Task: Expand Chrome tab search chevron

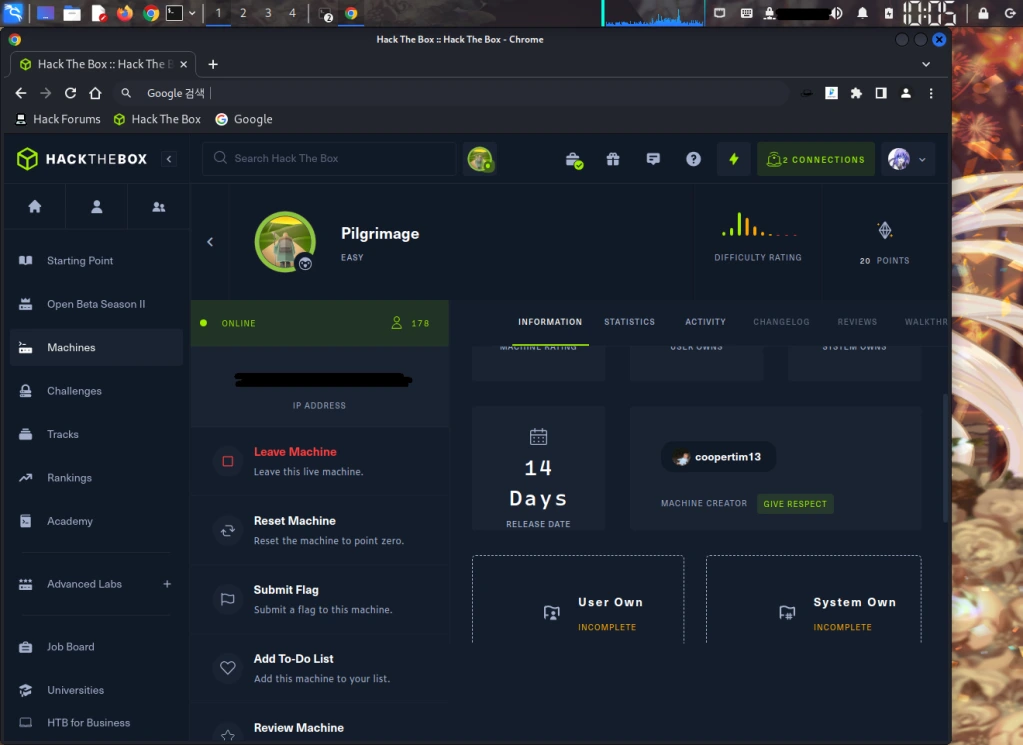Action: point(926,64)
